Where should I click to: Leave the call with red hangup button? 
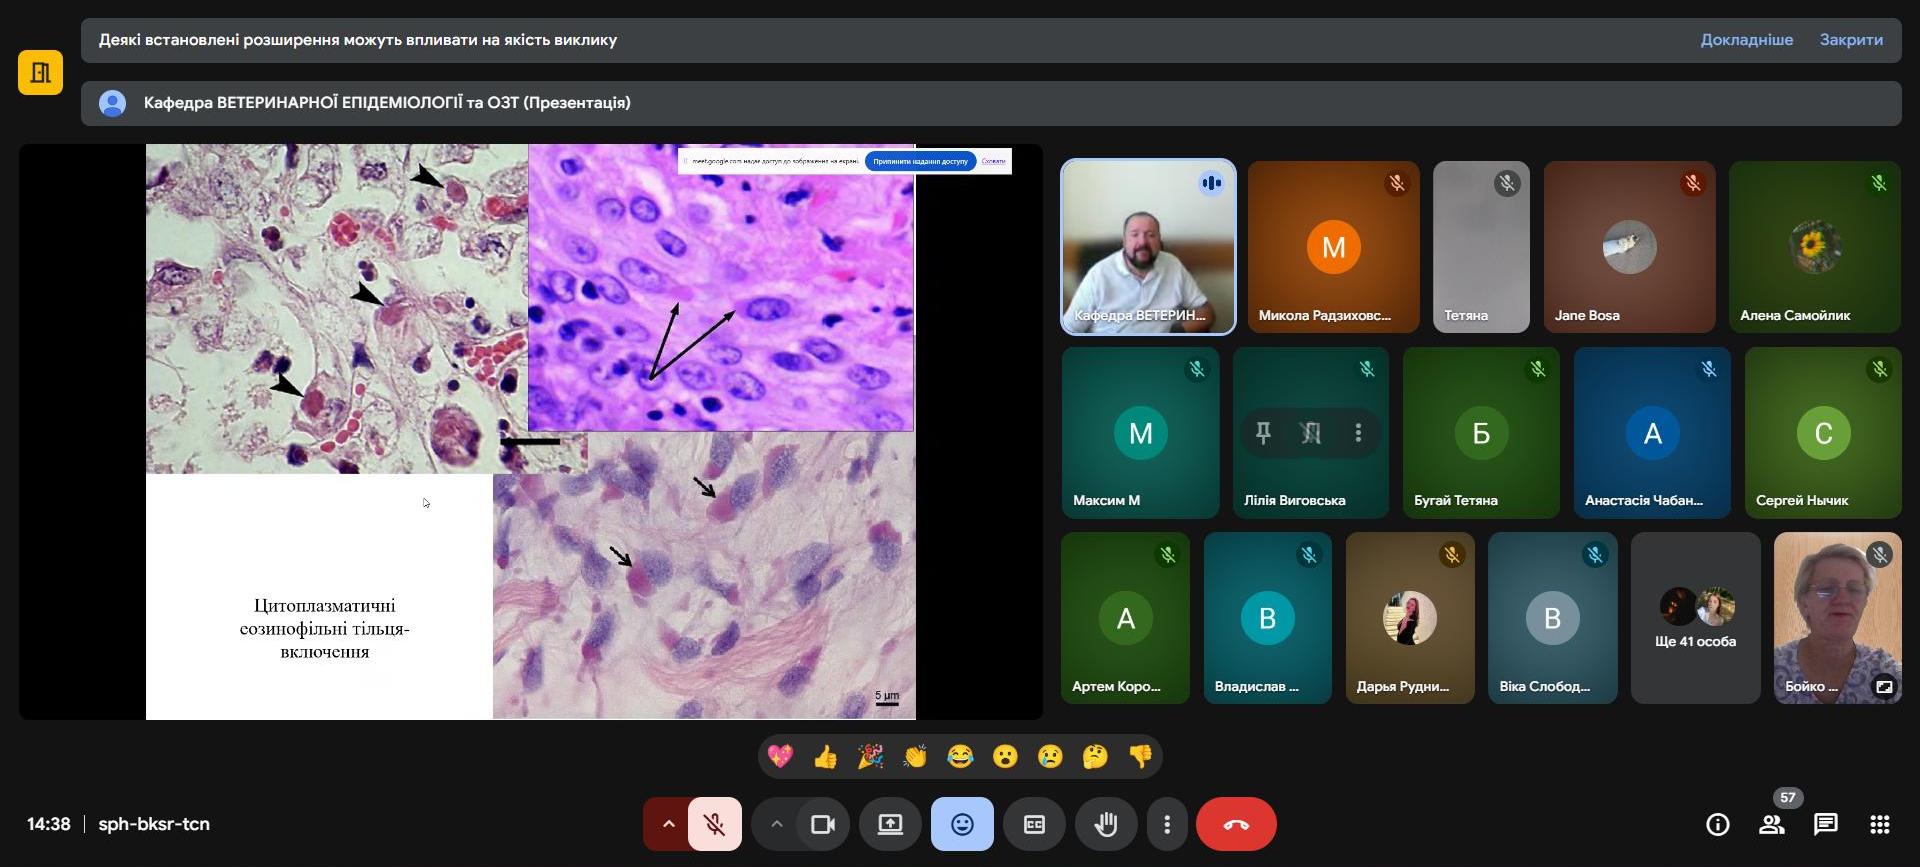click(x=1235, y=824)
